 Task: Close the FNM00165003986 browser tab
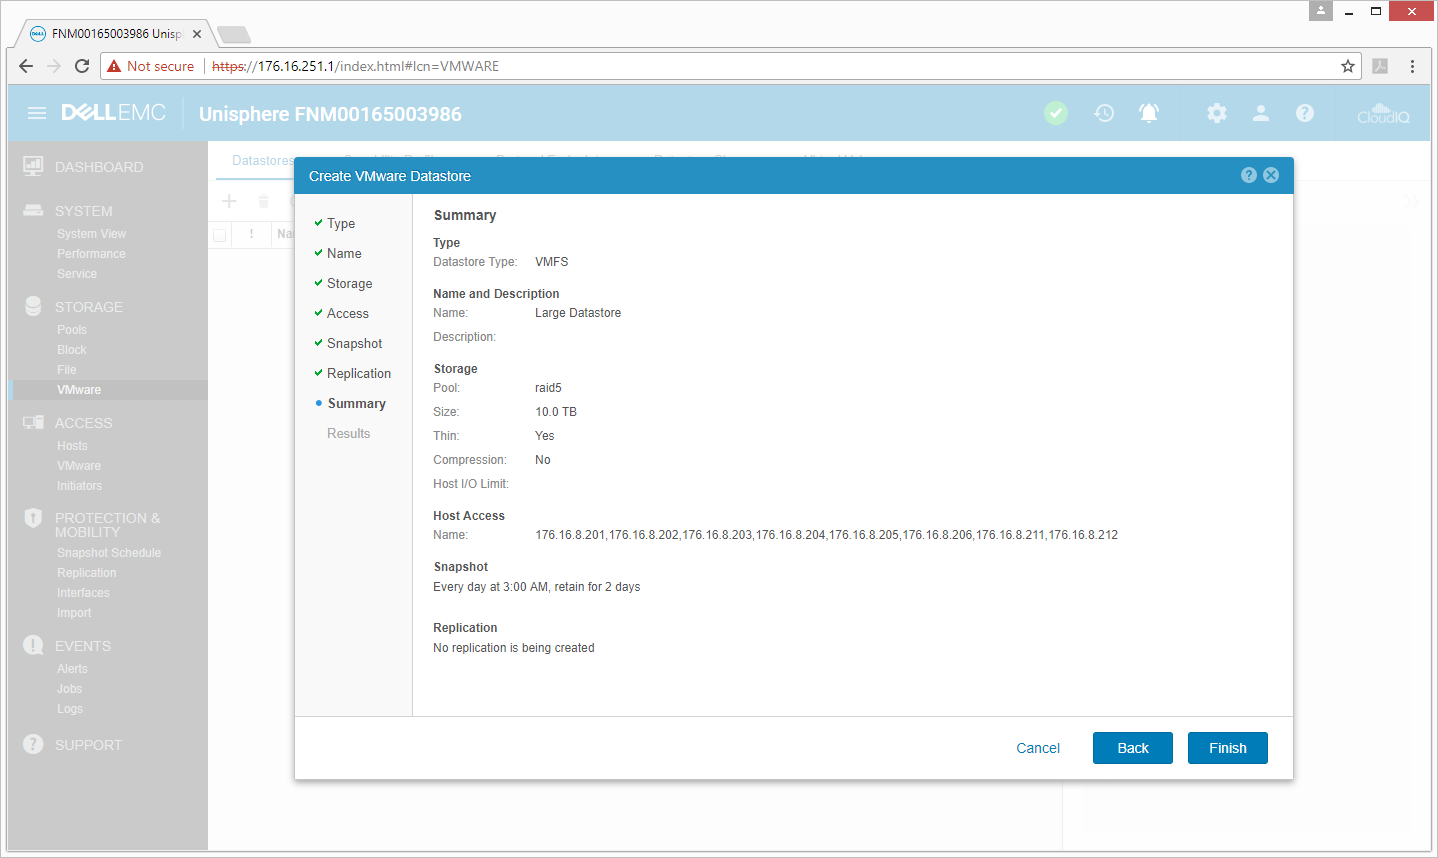point(197,34)
